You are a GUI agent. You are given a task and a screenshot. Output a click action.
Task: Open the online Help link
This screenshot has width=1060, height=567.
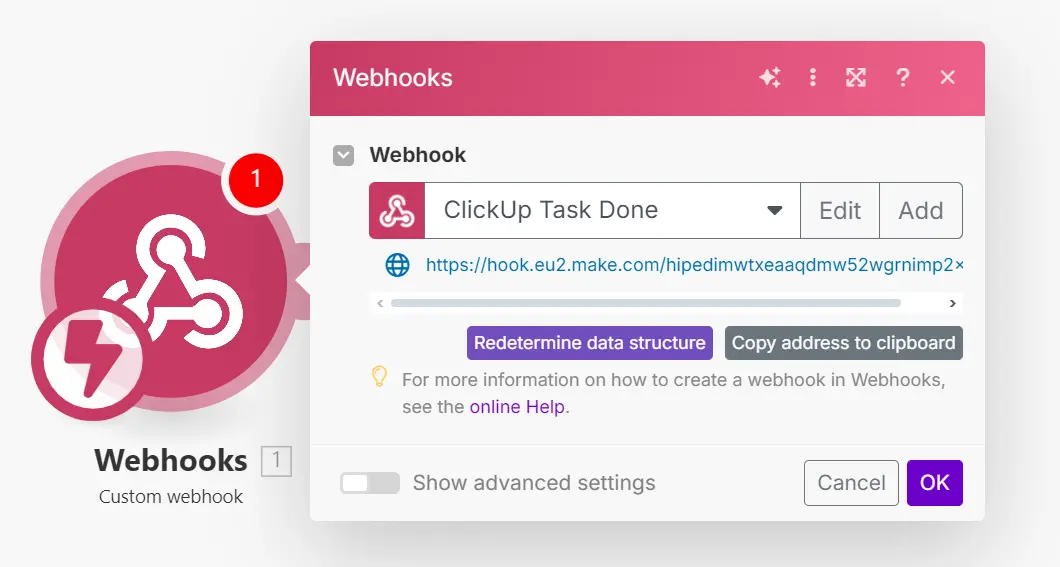tap(517, 407)
